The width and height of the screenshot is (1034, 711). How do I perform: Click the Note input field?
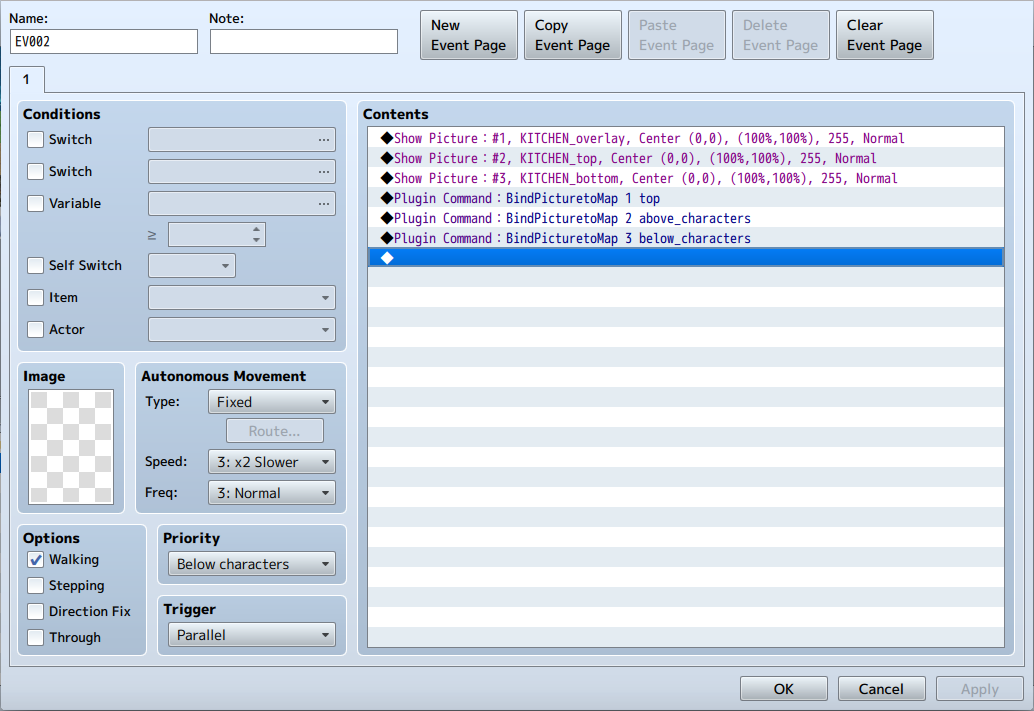coord(304,42)
